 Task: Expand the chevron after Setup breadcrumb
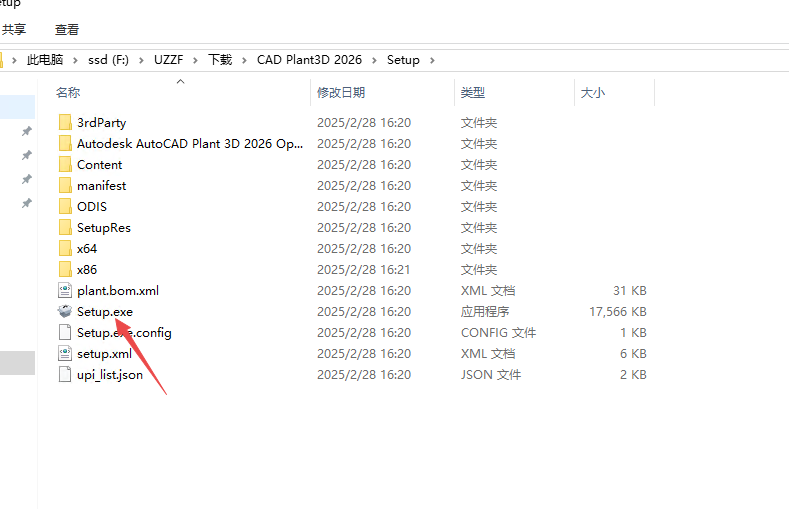pyautogui.click(x=432, y=60)
